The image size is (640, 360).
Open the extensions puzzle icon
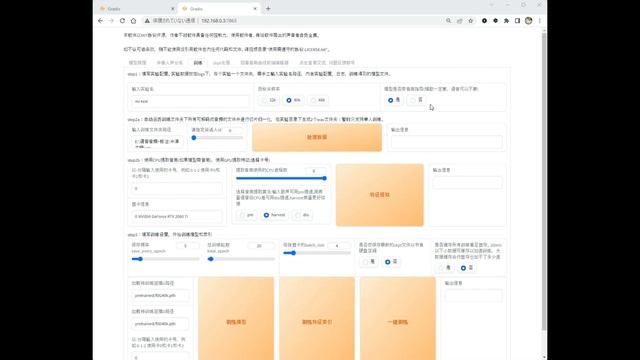507,20
